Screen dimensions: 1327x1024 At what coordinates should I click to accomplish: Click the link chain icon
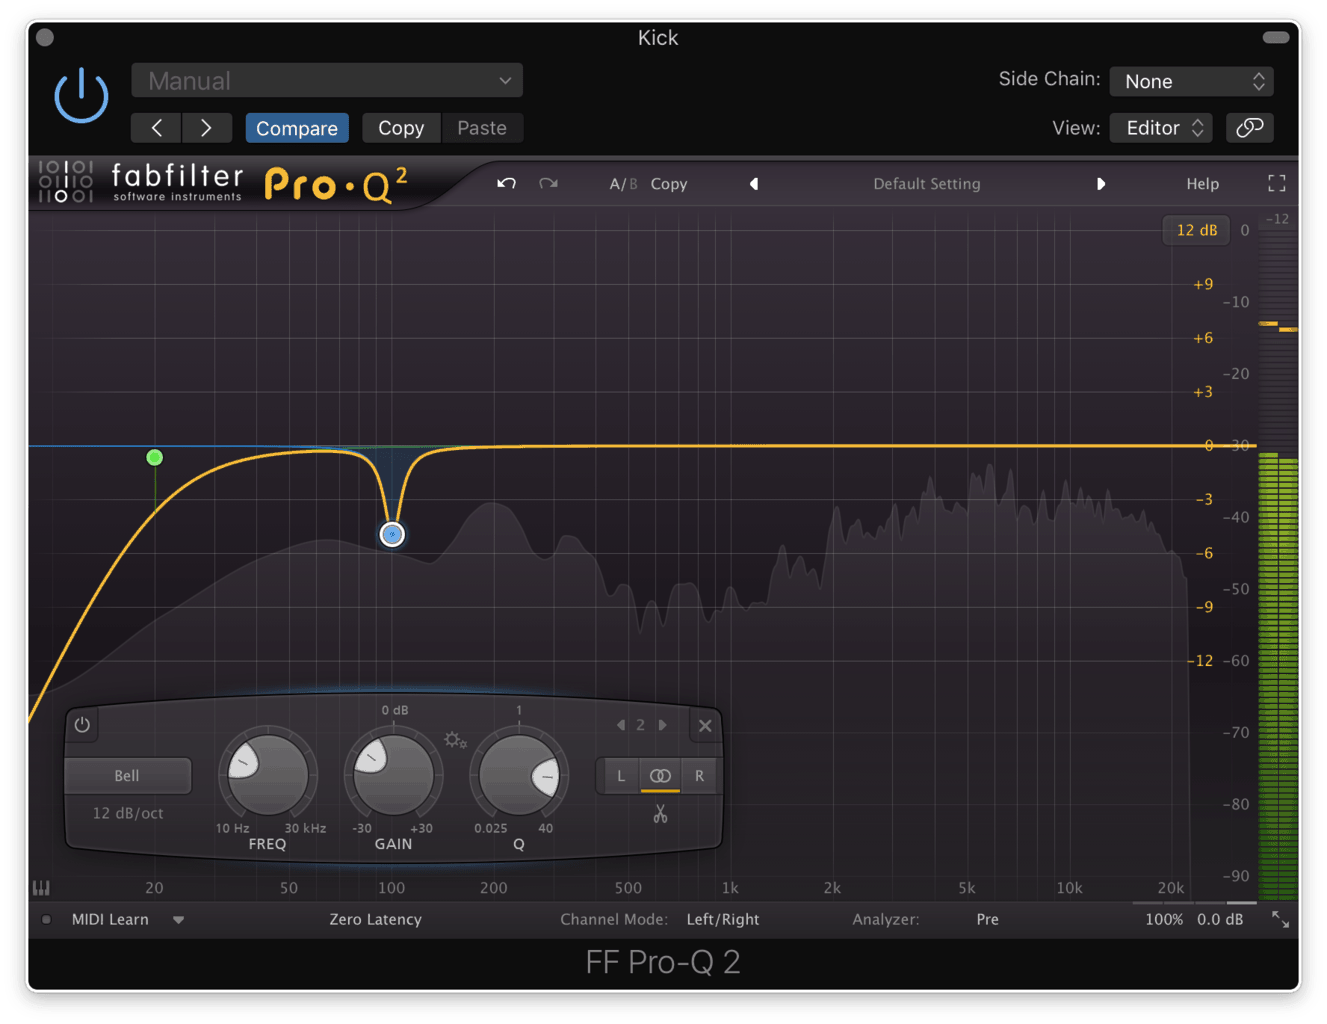1250,128
